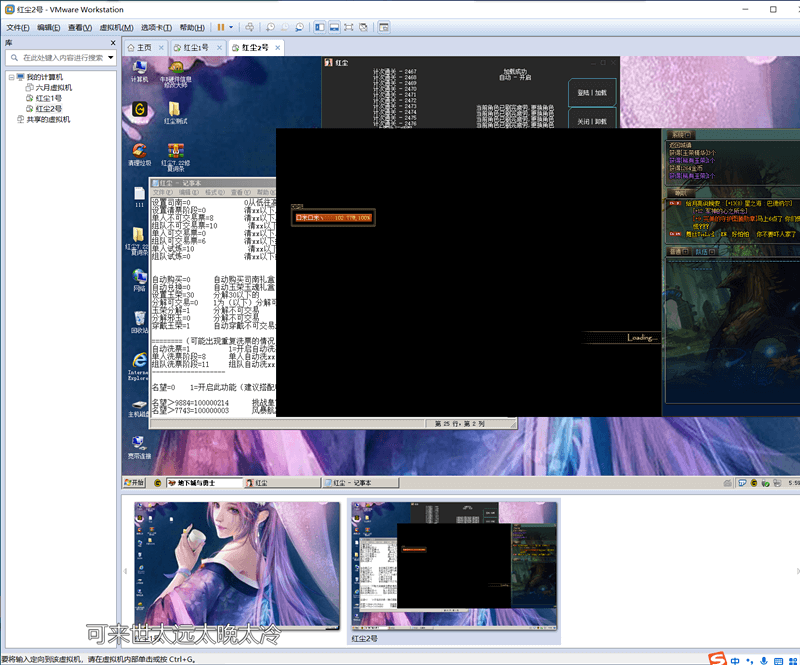Toggle the library sidebar view icon
The image size is (800, 665).
(319, 27)
